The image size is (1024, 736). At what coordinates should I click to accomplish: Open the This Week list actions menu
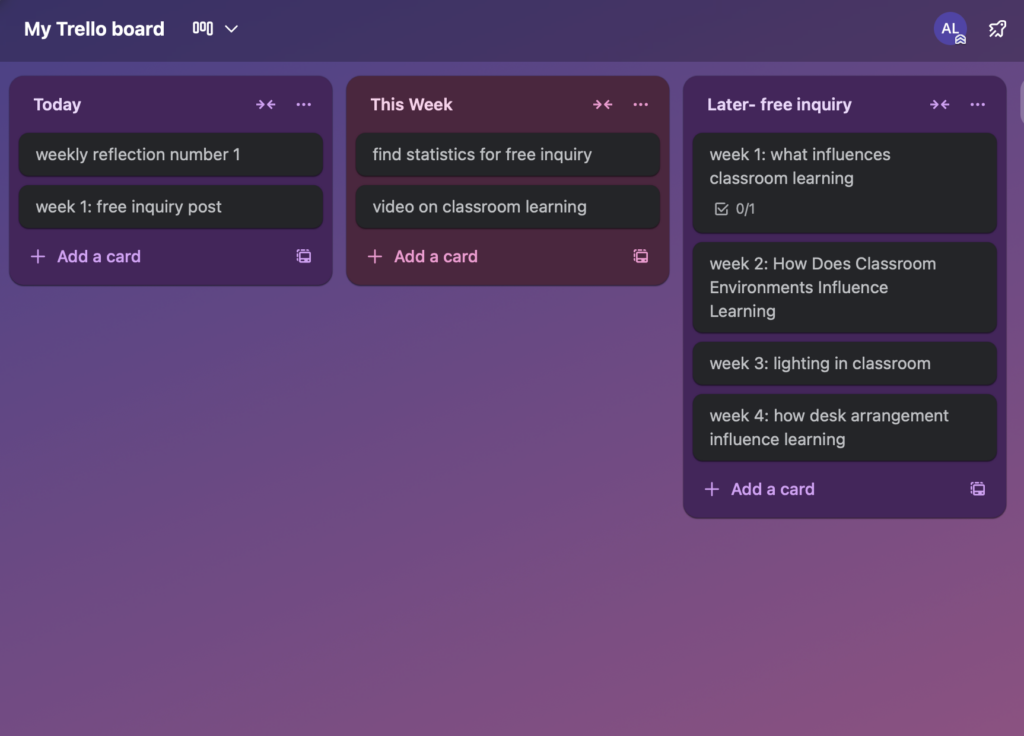(641, 105)
